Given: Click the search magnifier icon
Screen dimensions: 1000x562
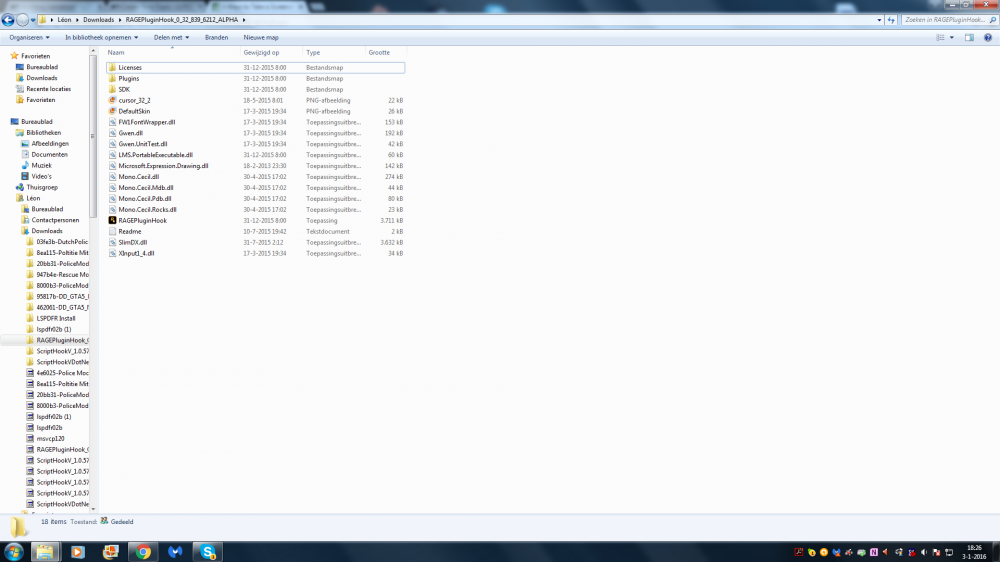Looking at the screenshot, I should coord(992,20).
